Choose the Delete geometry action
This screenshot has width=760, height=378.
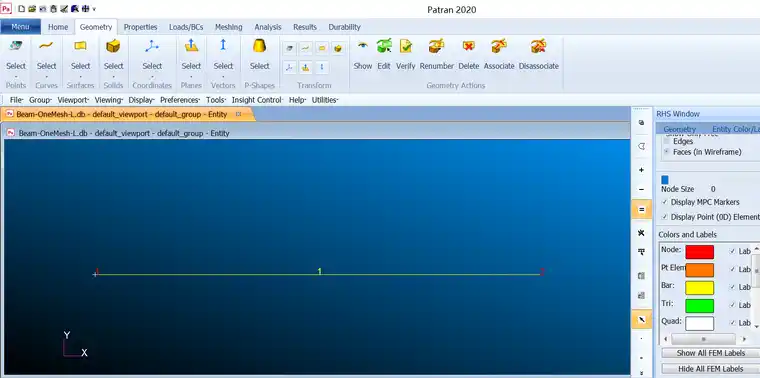click(x=468, y=46)
